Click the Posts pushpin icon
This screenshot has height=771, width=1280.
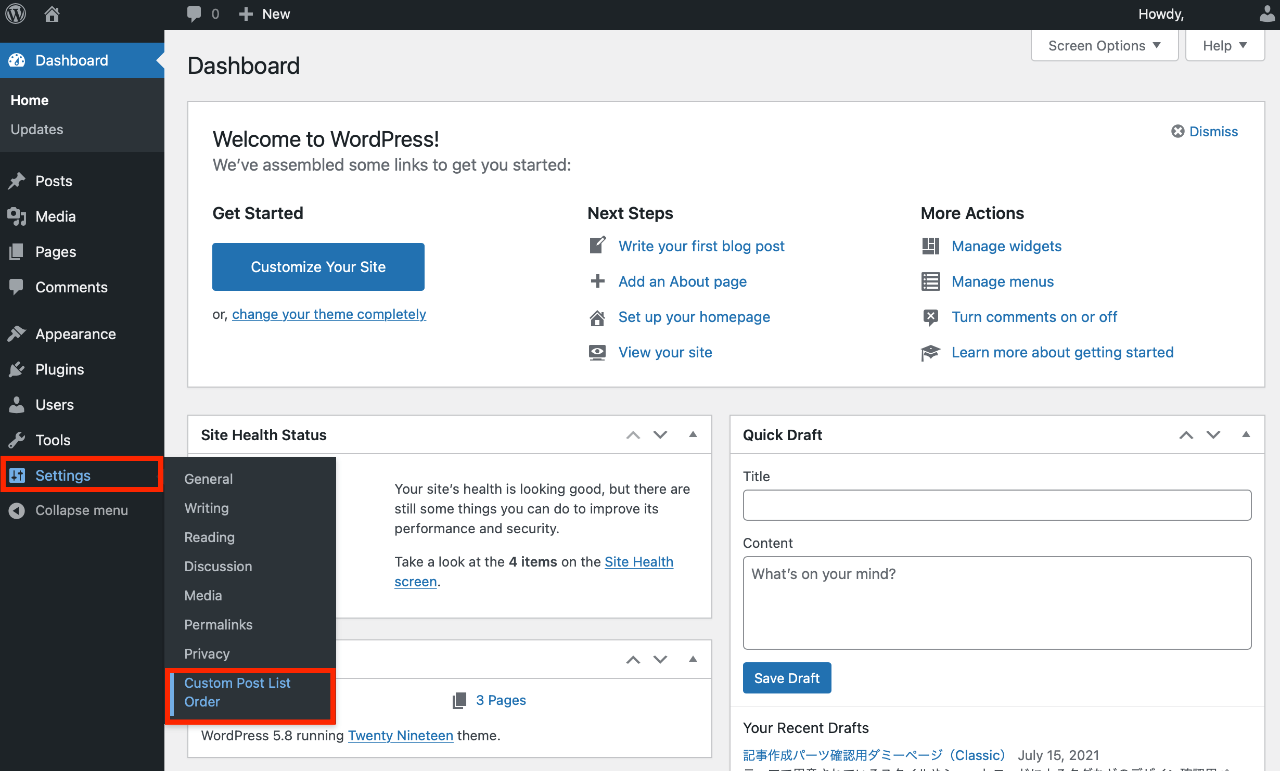tap(16, 181)
